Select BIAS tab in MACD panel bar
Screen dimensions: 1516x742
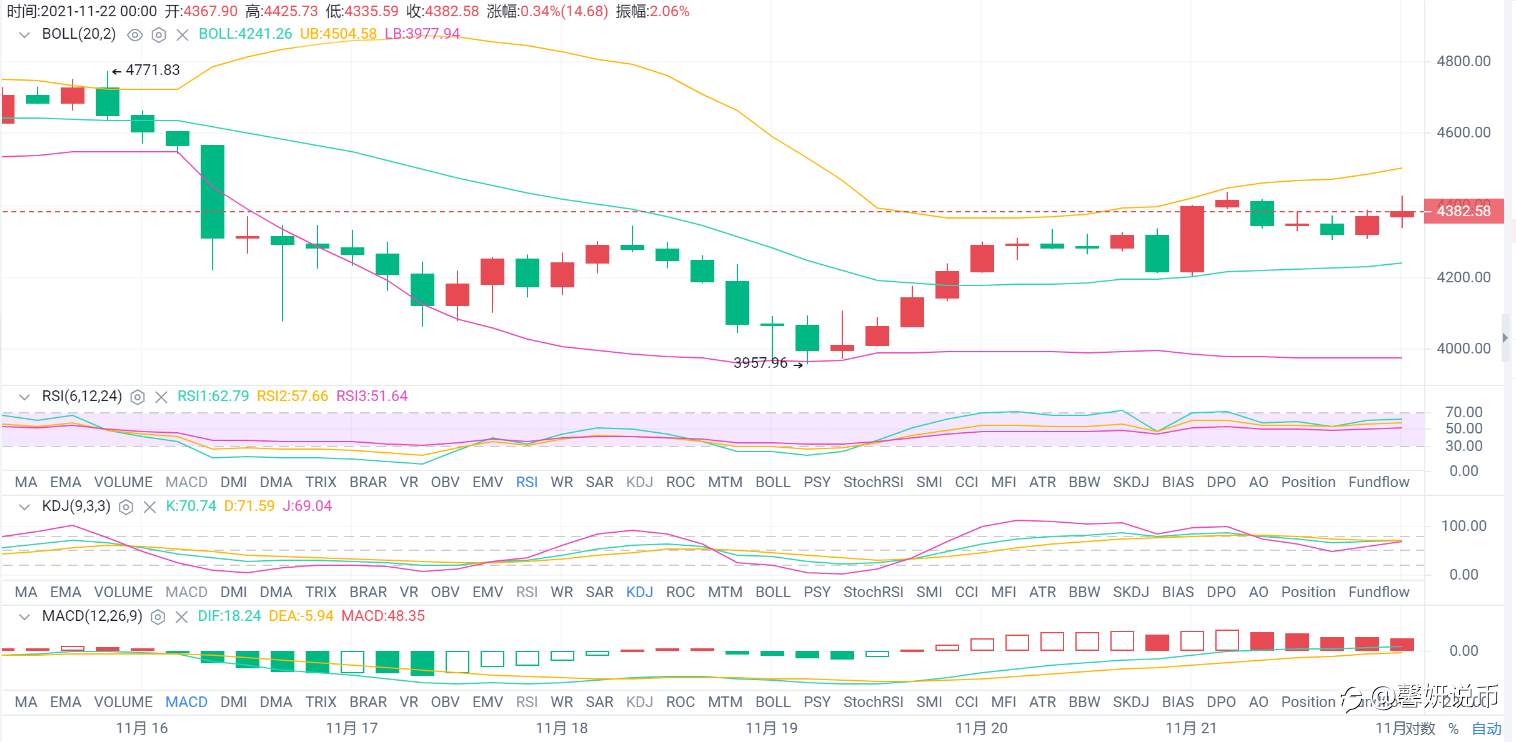click(x=1179, y=702)
